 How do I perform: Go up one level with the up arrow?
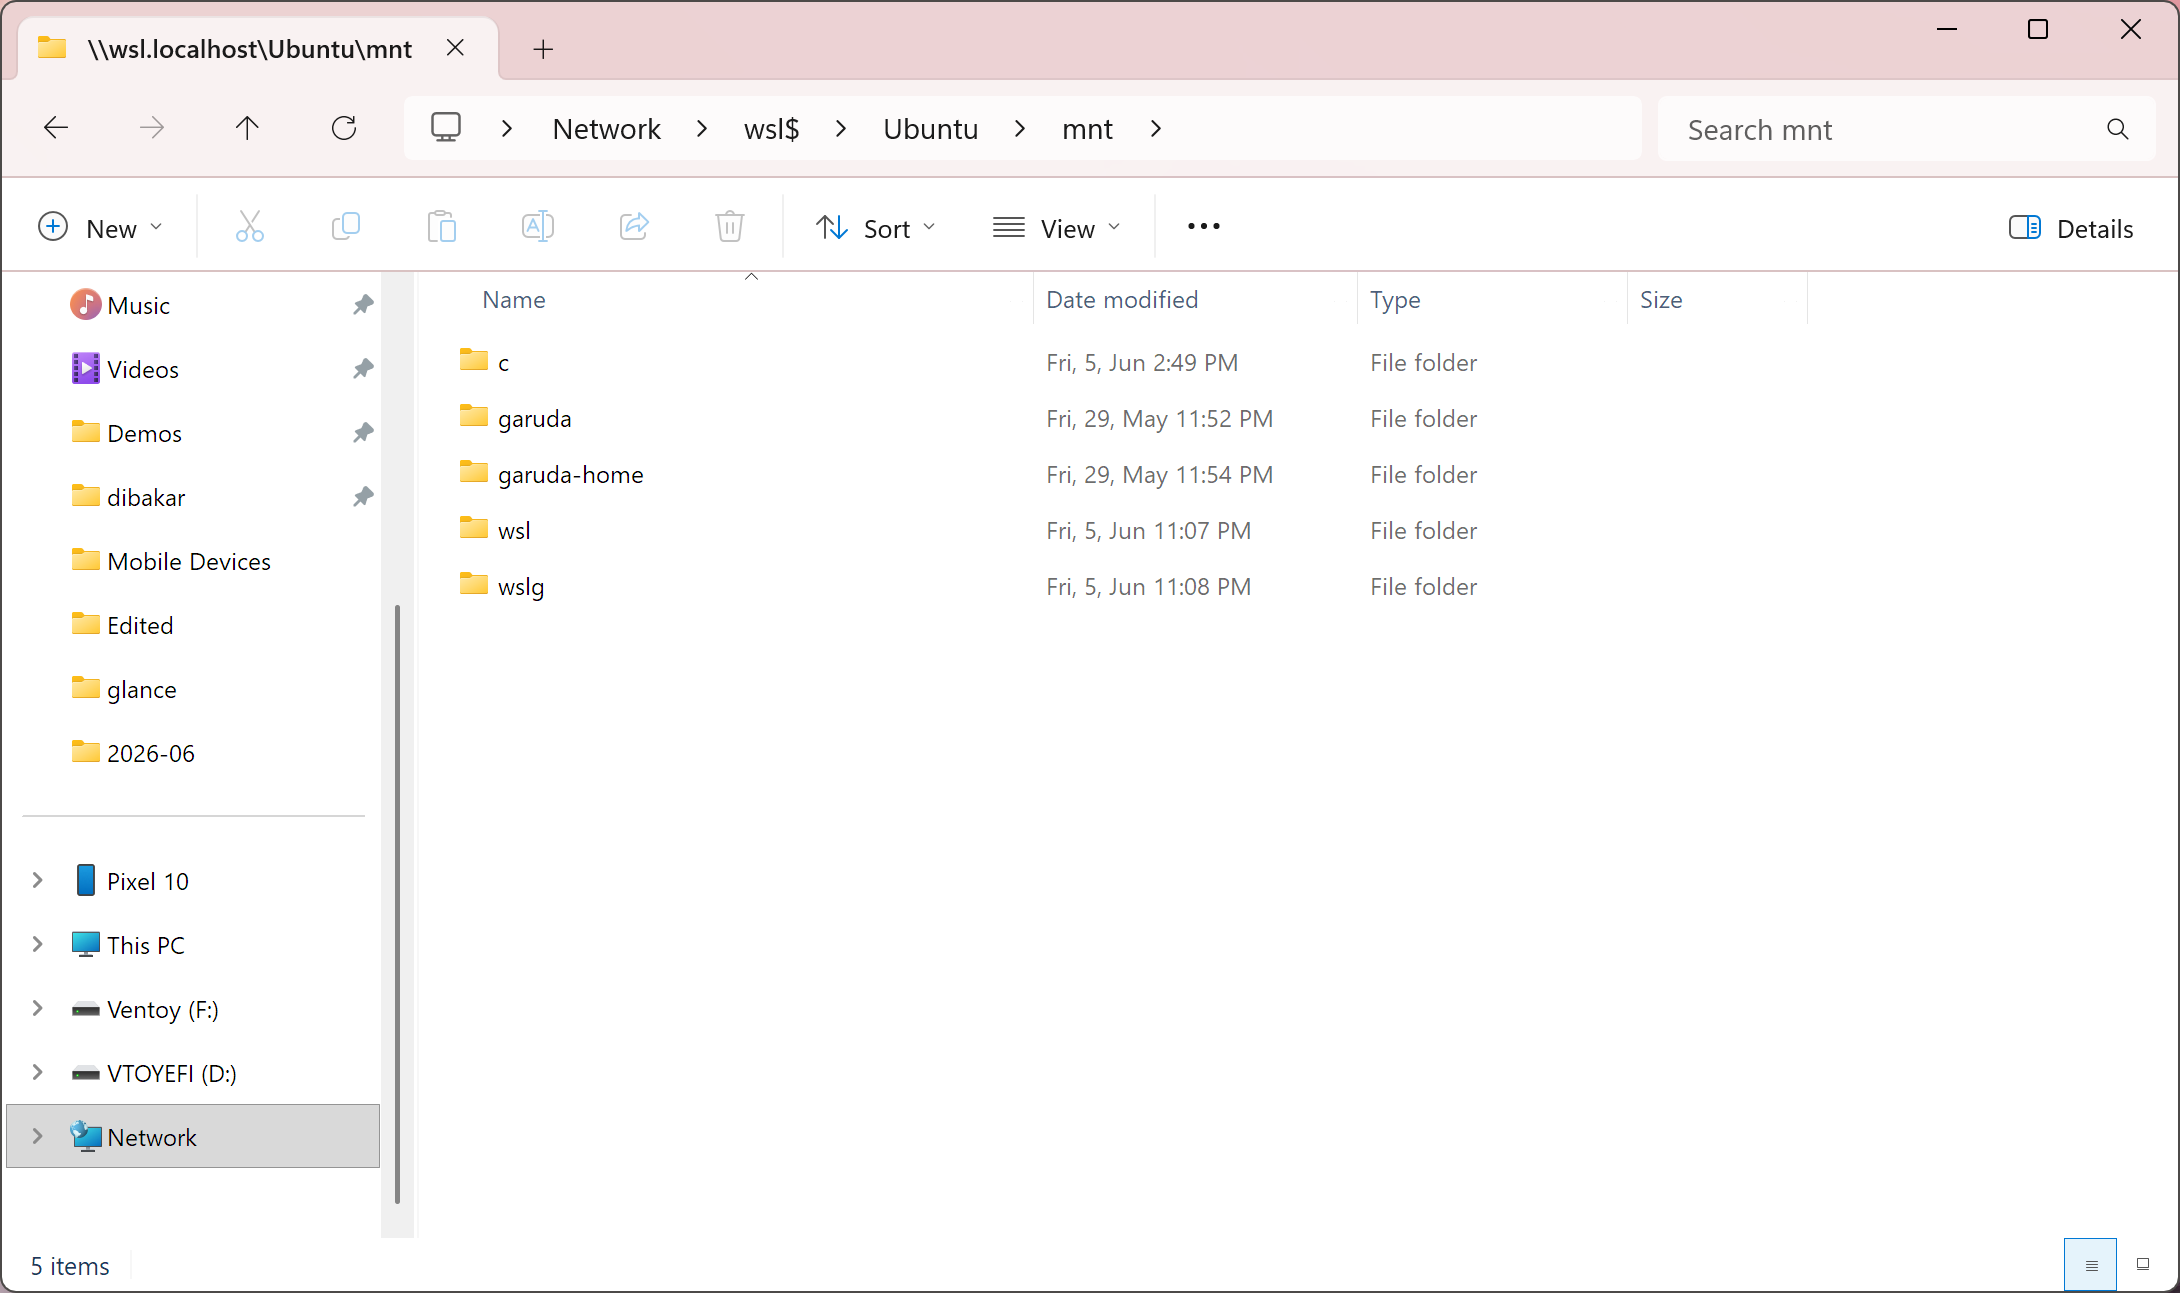247,128
